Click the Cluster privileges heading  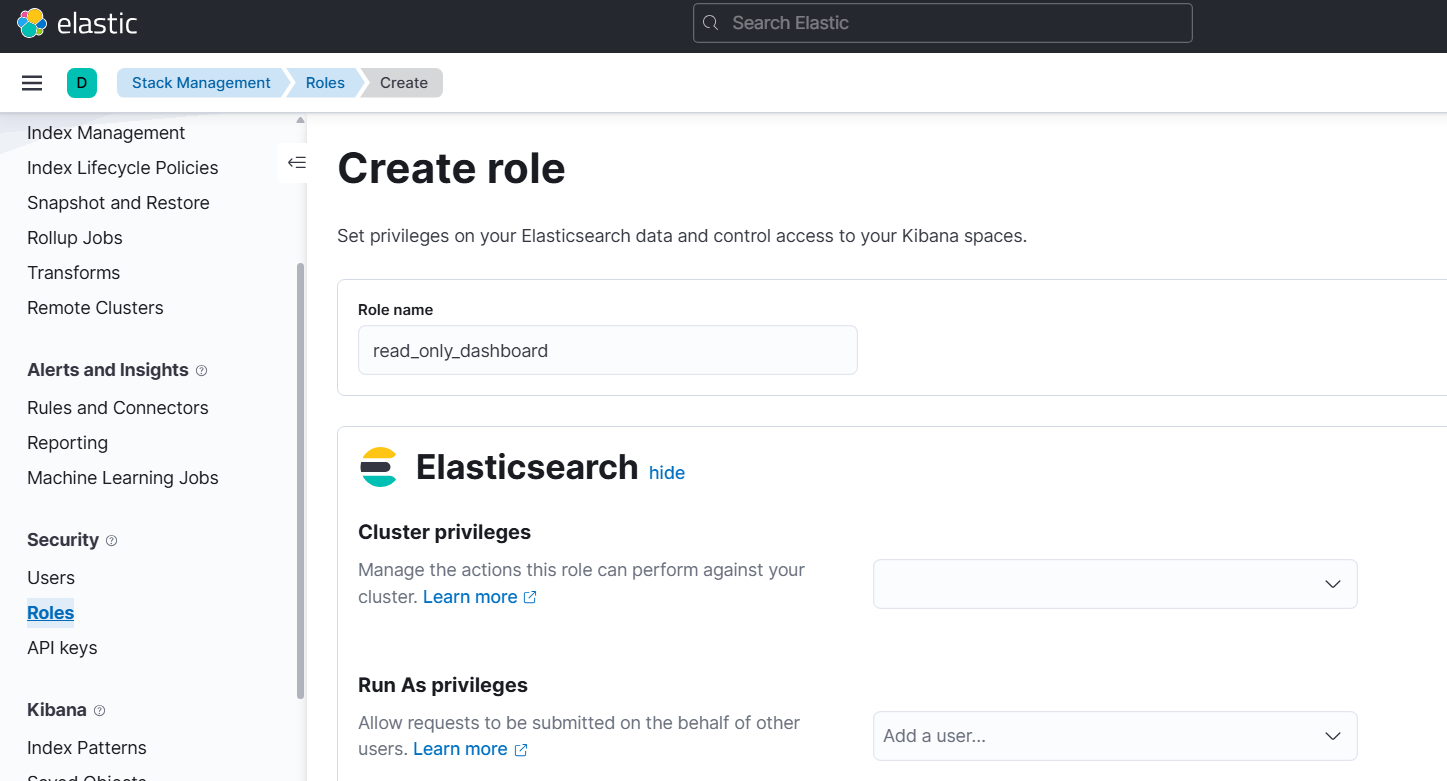(x=445, y=532)
